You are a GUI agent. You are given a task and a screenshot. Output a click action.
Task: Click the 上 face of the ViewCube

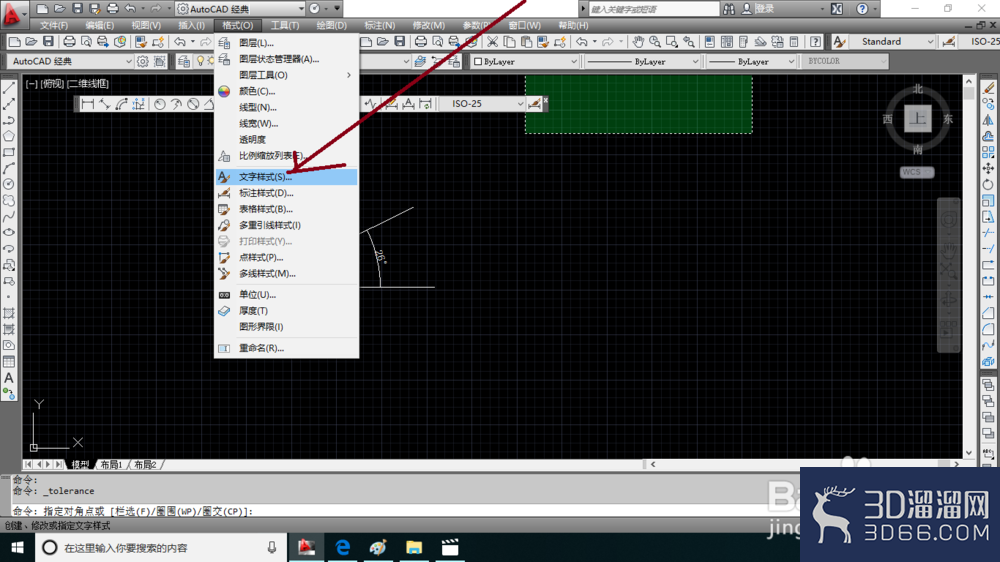coord(918,119)
